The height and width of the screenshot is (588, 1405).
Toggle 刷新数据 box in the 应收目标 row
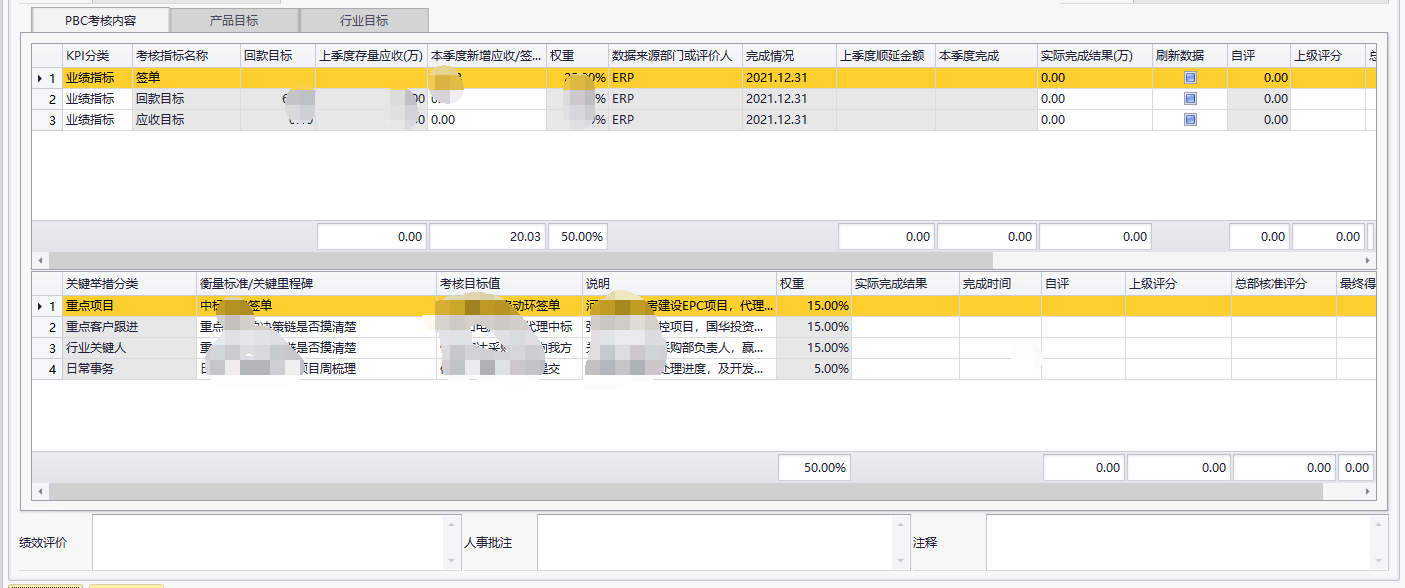(x=1190, y=120)
